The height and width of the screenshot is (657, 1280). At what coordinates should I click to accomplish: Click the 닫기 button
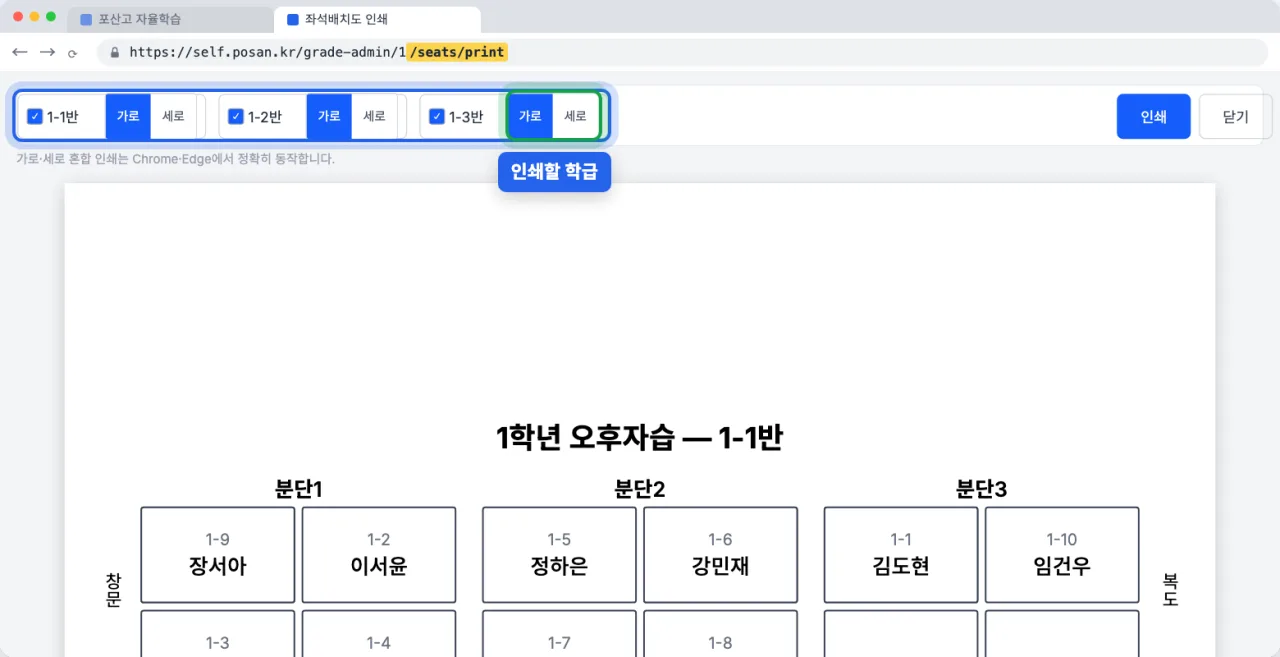(x=1235, y=116)
